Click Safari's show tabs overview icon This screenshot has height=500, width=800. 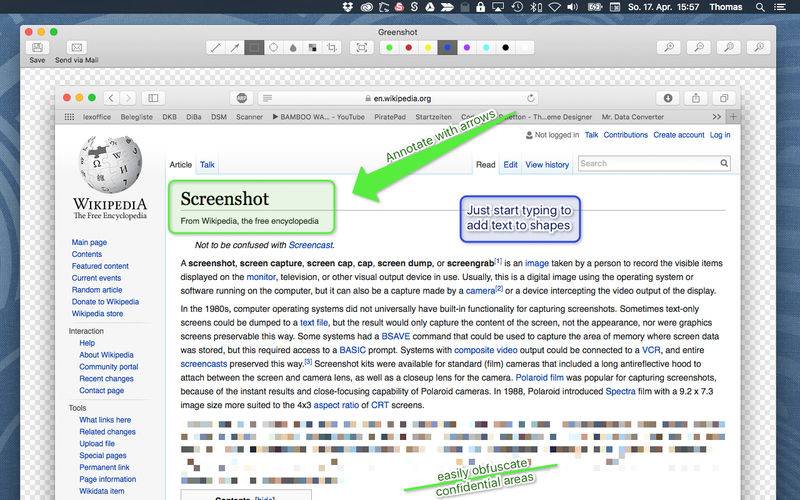click(x=723, y=98)
